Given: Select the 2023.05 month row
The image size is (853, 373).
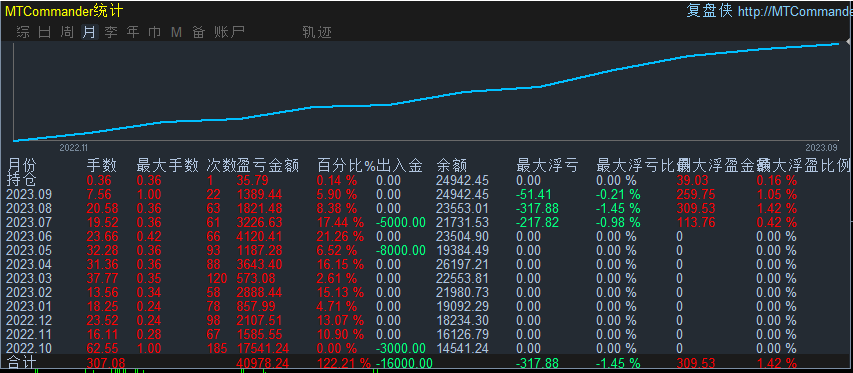Looking at the screenshot, I should (426, 250).
